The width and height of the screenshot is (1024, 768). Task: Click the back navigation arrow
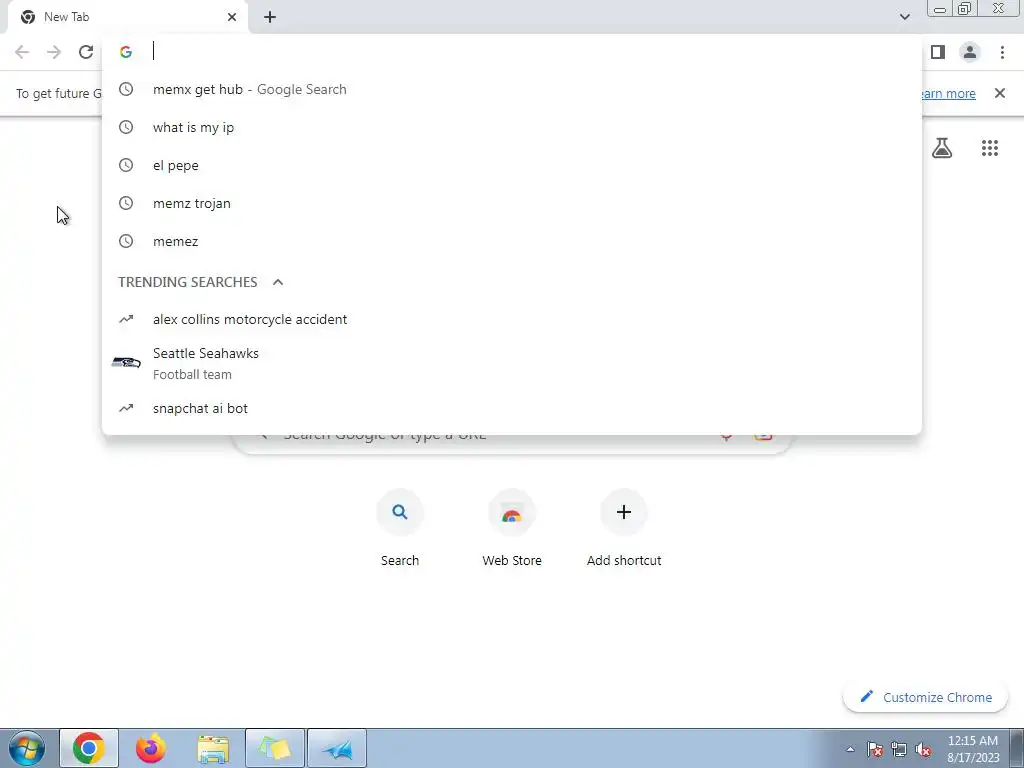tap(22, 52)
